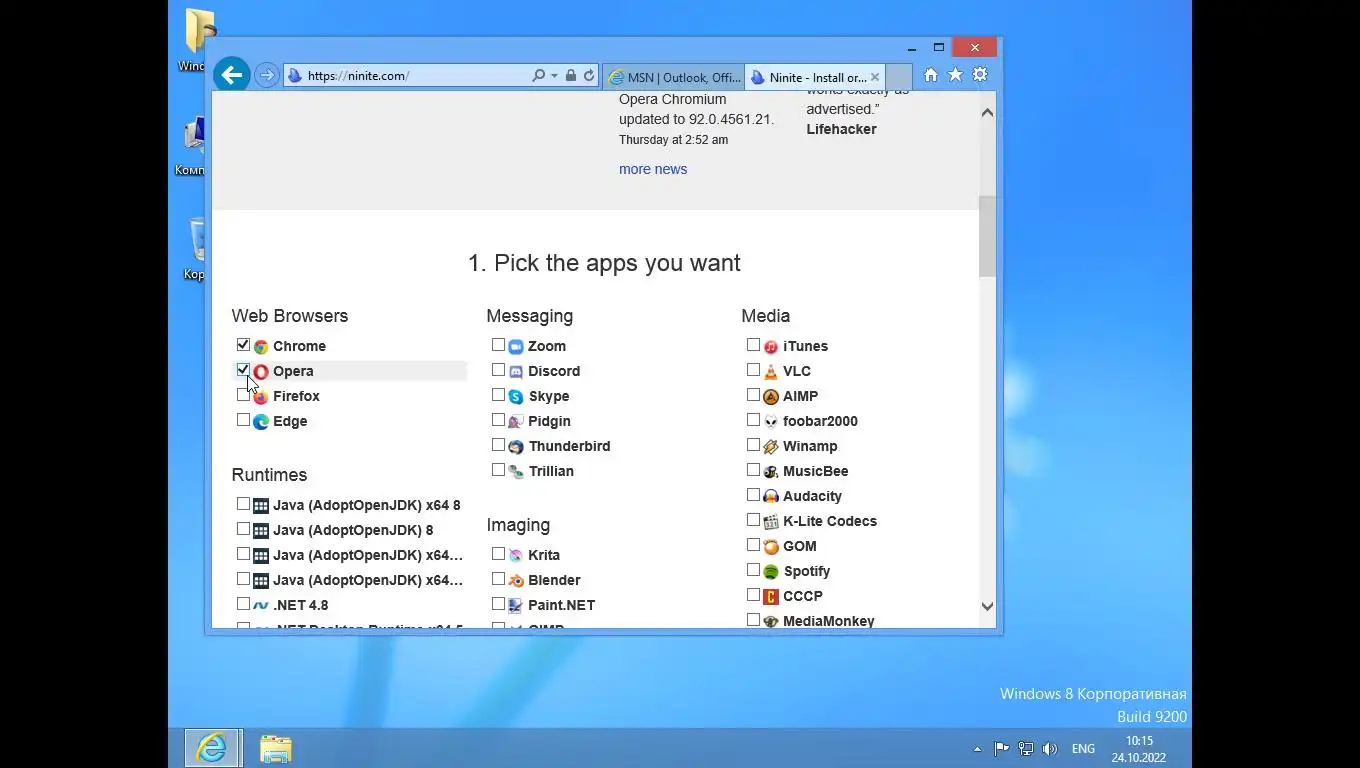This screenshot has width=1360, height=768.
Task: Click the AIMP icon
Action: pyautogui.click(x=771, y=397)
